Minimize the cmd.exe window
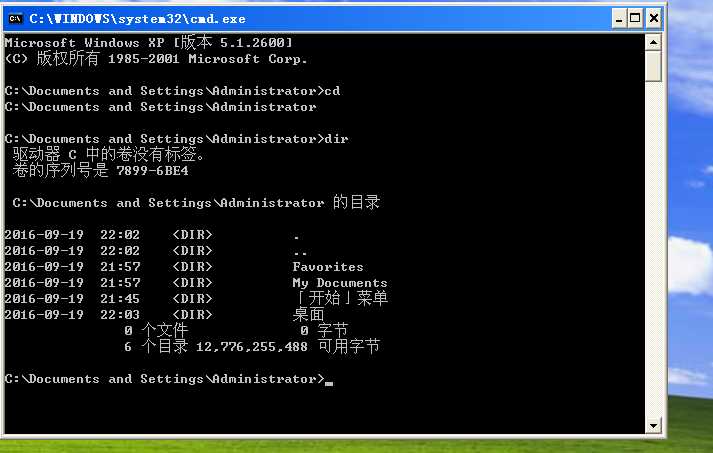Viewport: 713px width, 453px height. [x=619, y=19]
